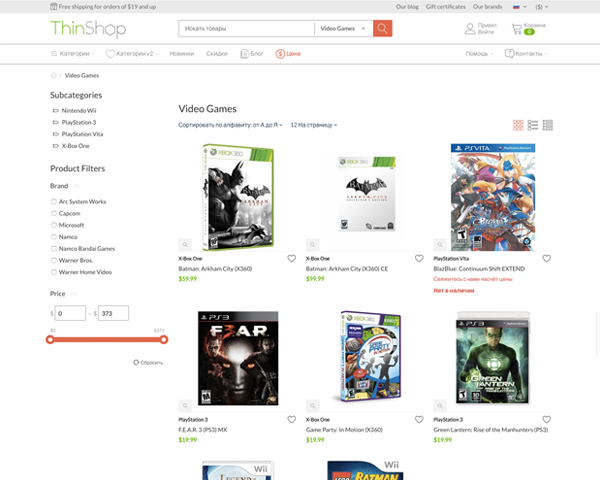This screenshot has width=600, height=480.
Task: Open the Video Games search category dropdown
Action: click(x=343, y=28)
